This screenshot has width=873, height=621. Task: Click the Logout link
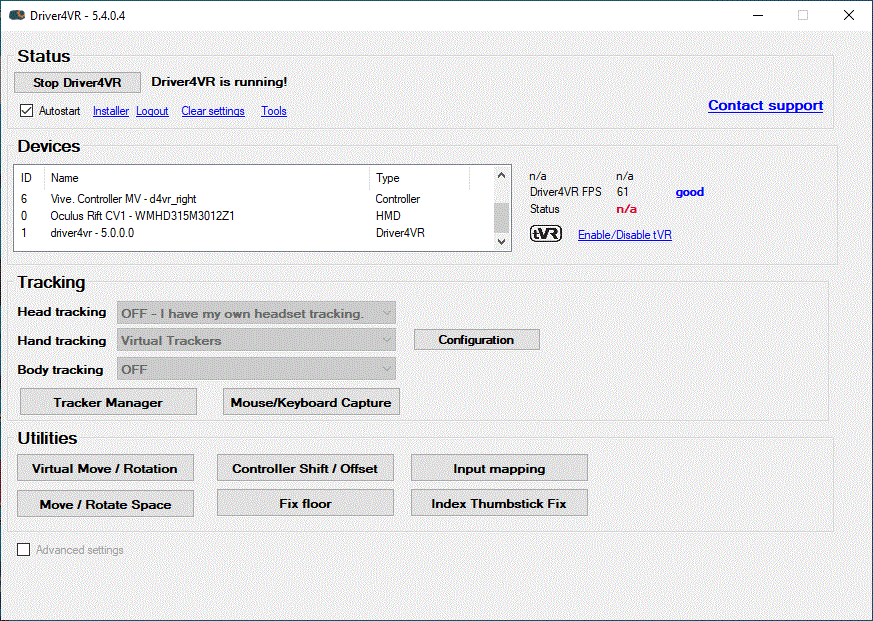152,111
